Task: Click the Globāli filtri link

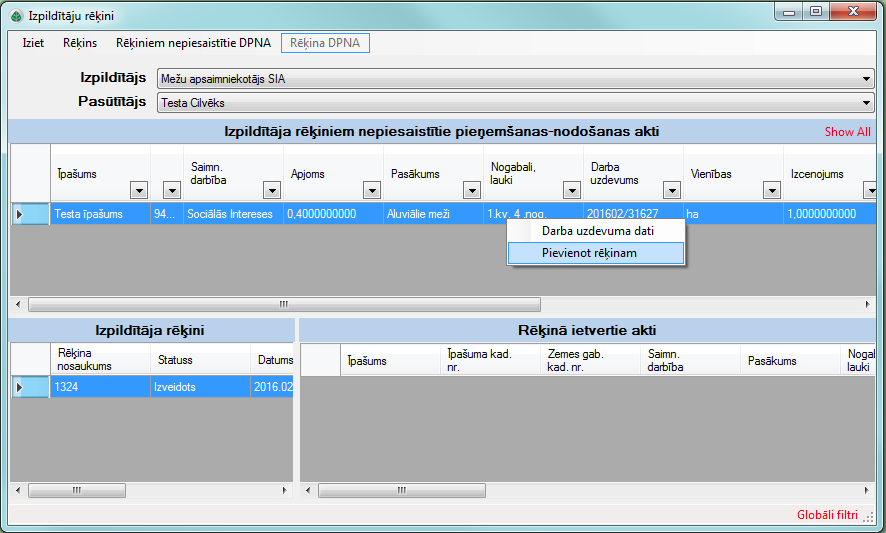Action: [827, 515]
